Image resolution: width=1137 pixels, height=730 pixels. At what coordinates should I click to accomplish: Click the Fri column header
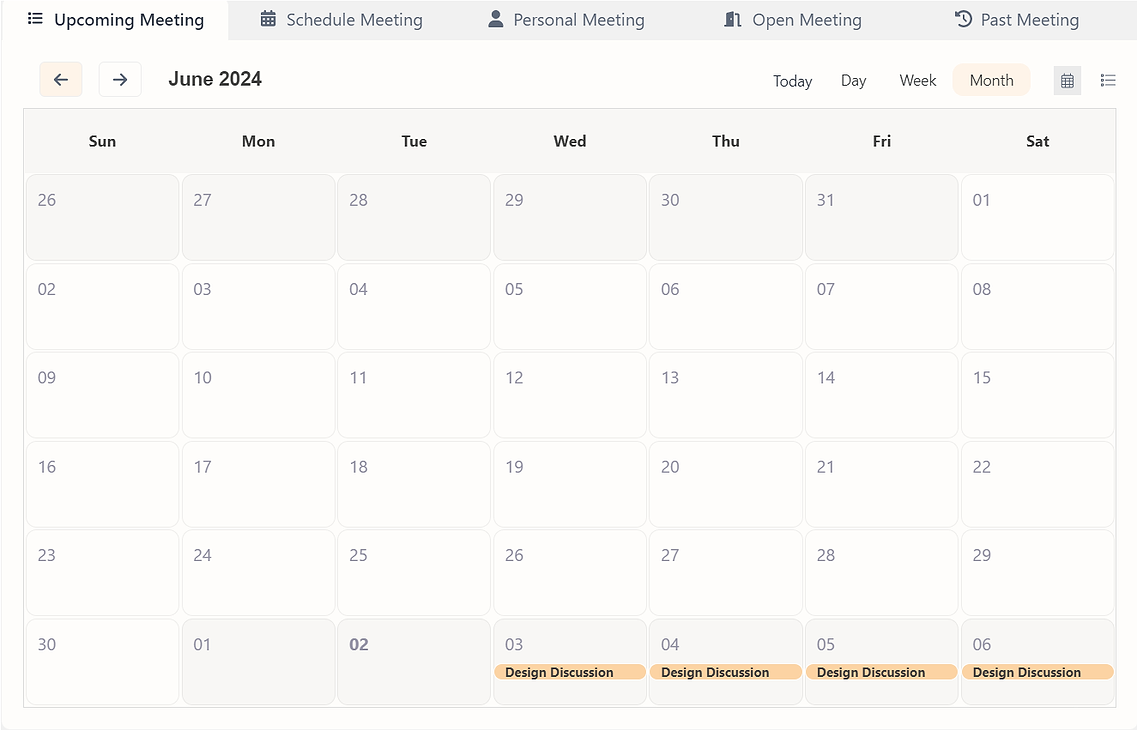click(x=881, y=141)
